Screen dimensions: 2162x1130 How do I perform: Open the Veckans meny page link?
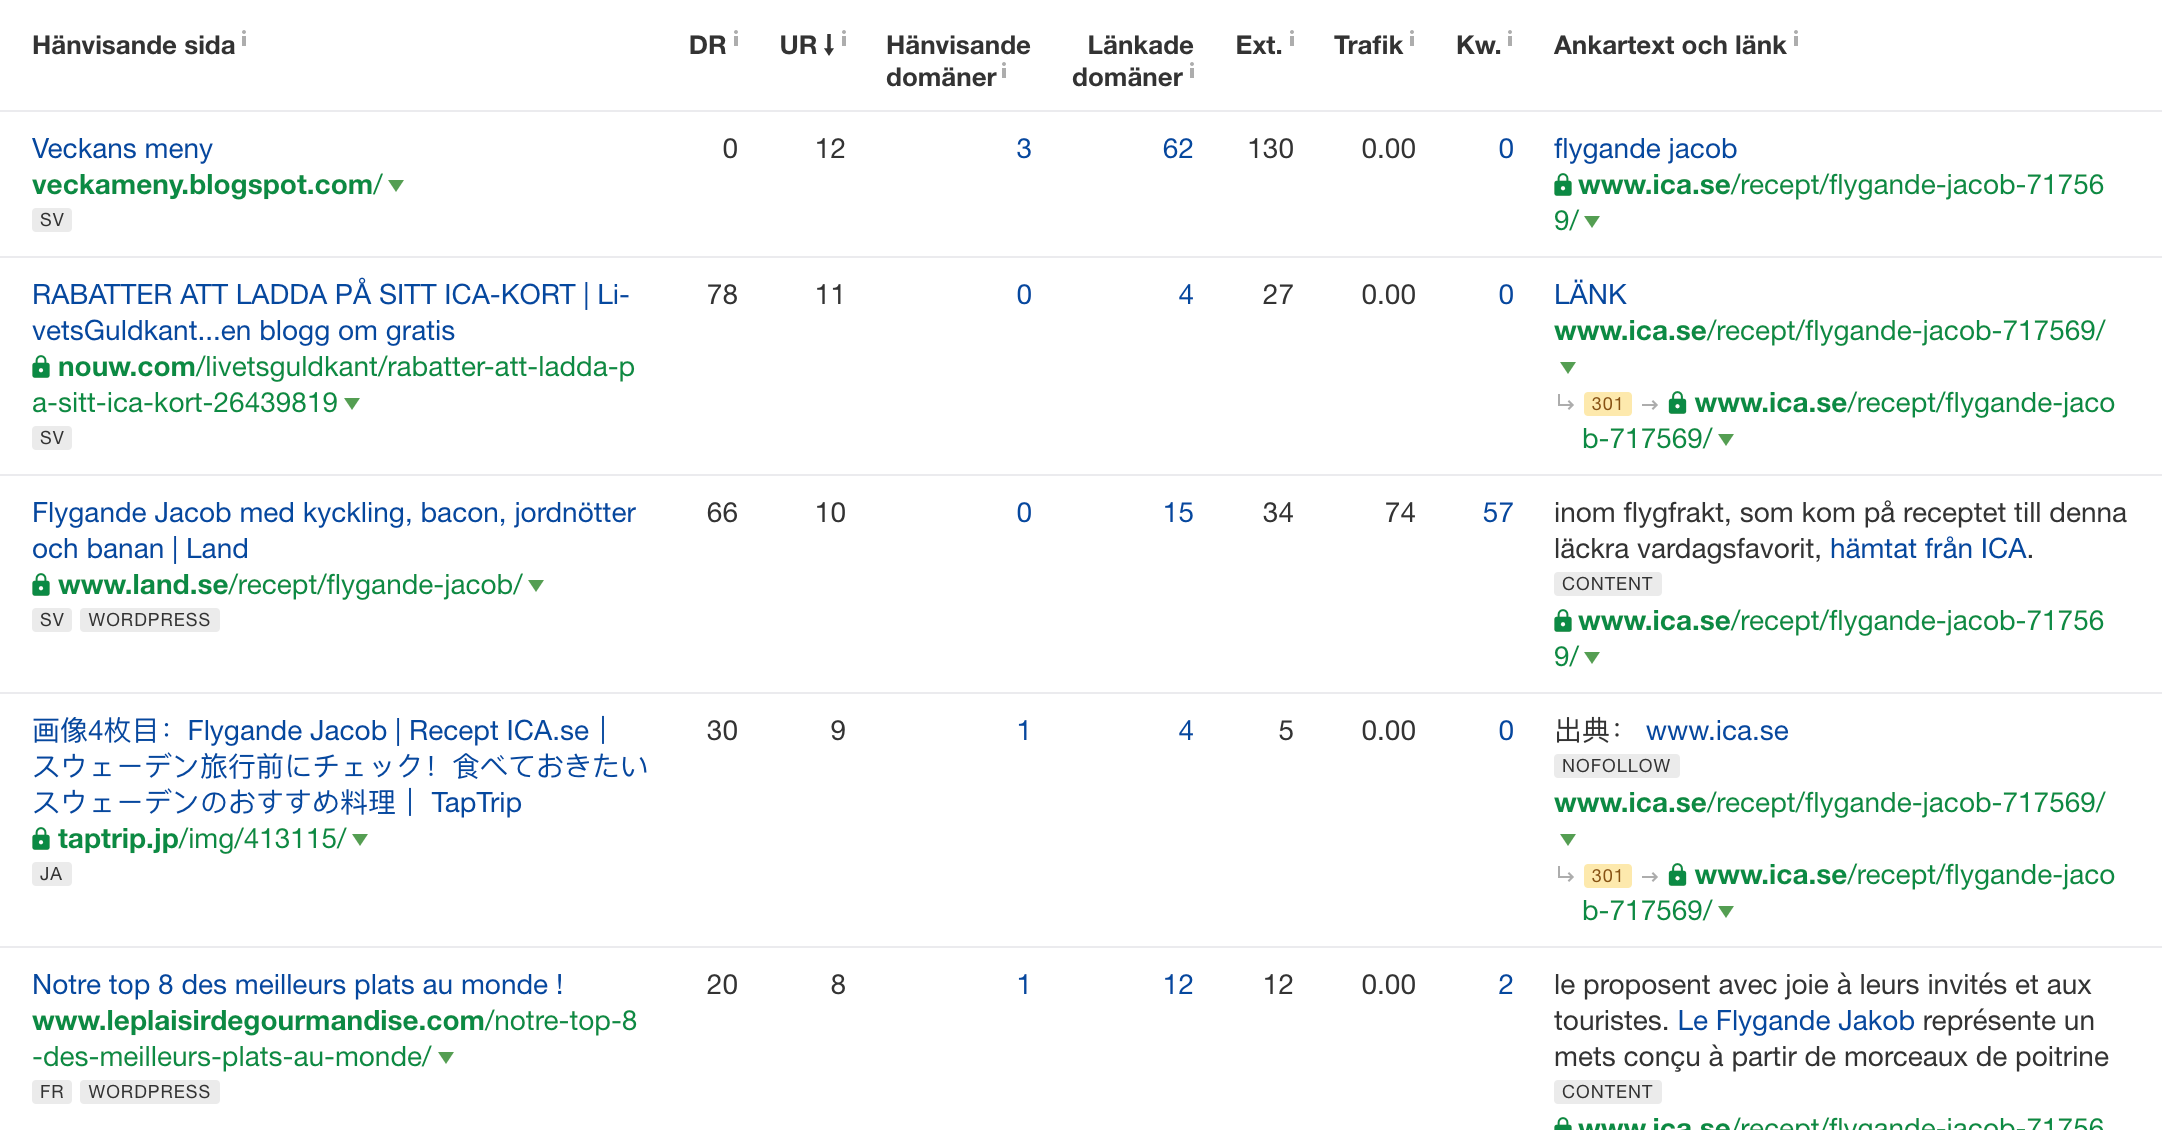coord(122,148)
